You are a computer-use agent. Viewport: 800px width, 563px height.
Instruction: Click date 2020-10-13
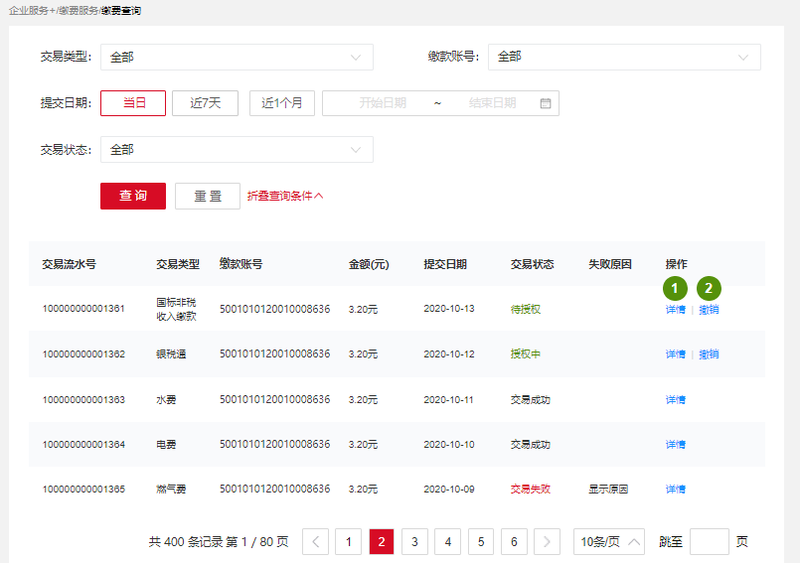[x=449, y=309]
